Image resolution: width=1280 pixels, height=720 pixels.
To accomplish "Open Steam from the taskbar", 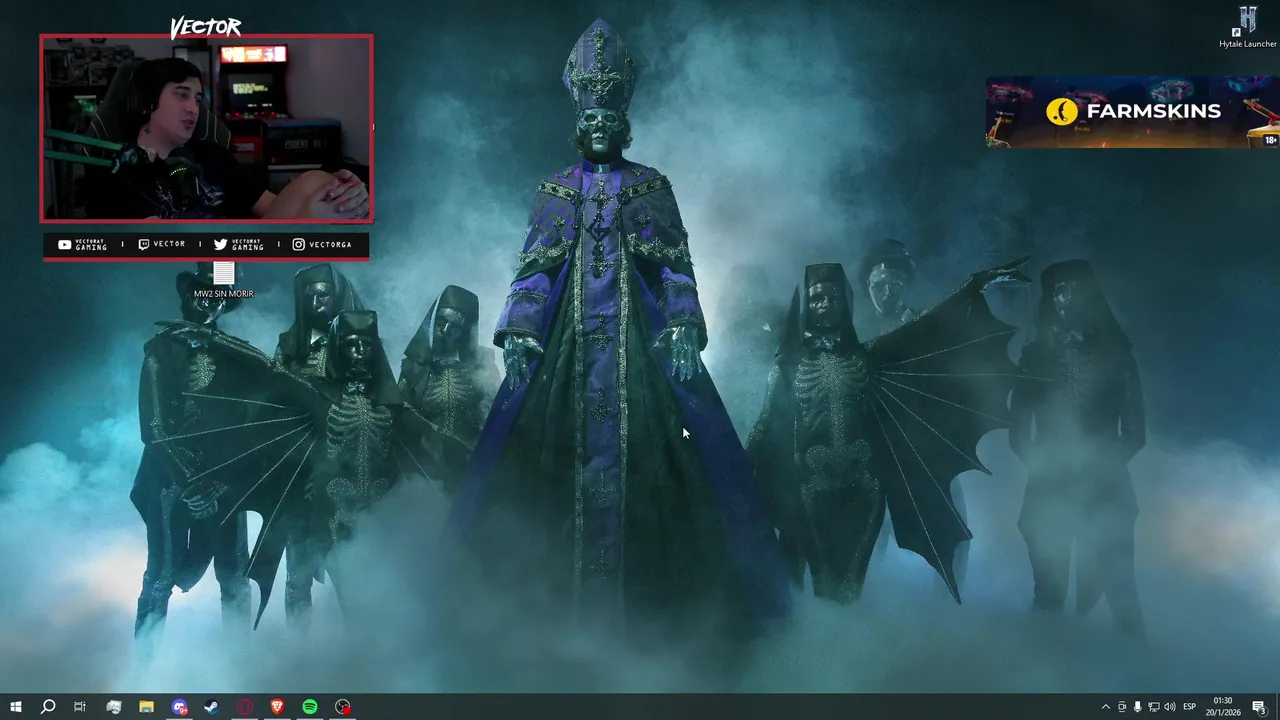I will (x=212, y=707).
